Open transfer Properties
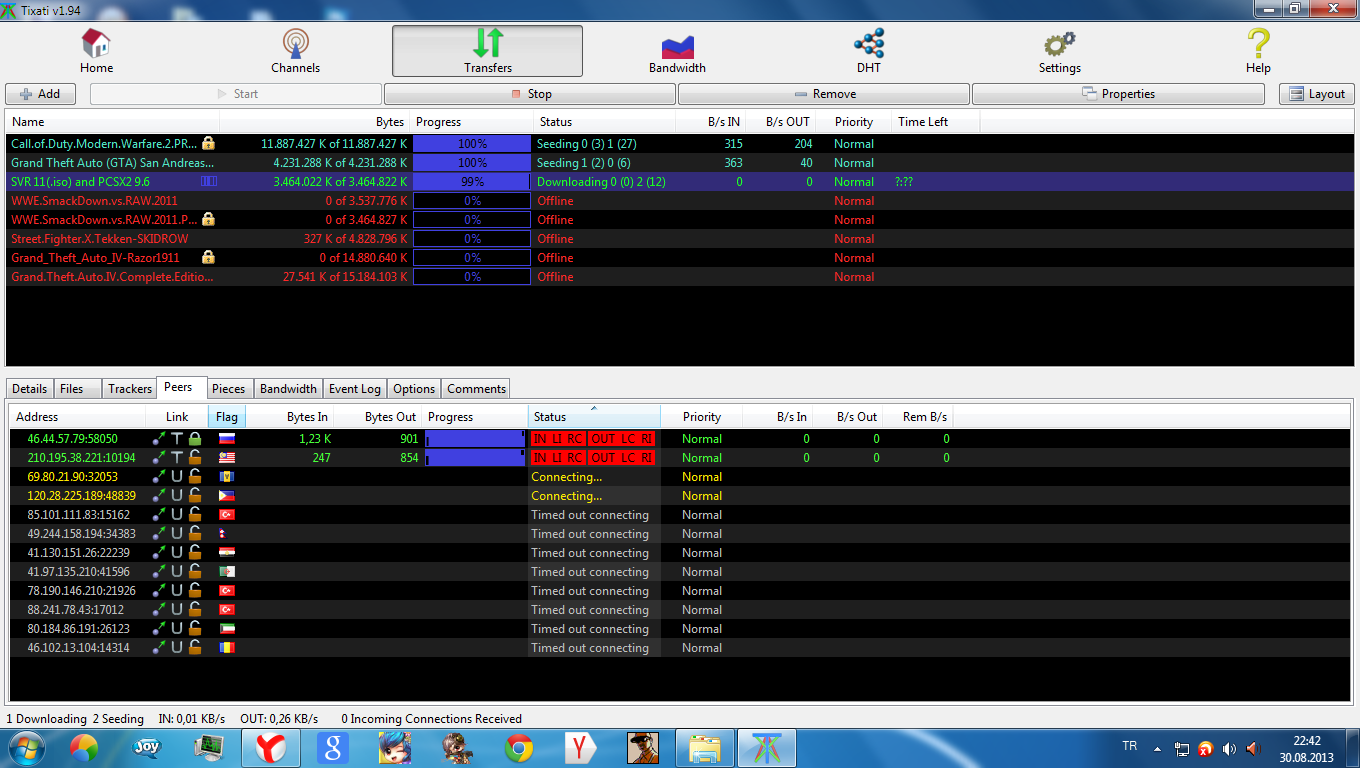 tap(1118, 94)
